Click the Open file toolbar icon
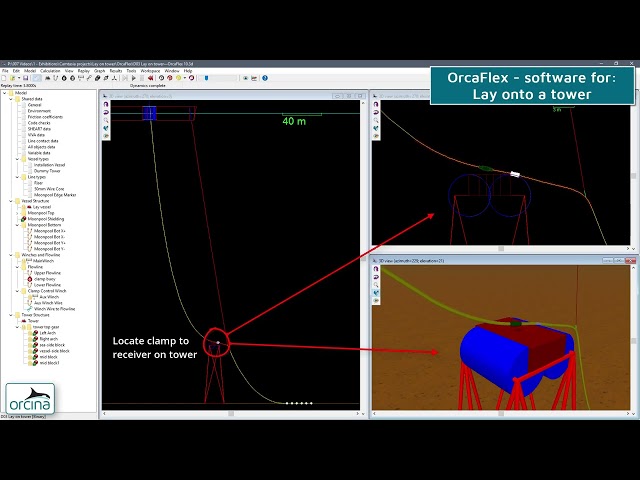This screenshot has height=480, width=640. click(13, 78)
